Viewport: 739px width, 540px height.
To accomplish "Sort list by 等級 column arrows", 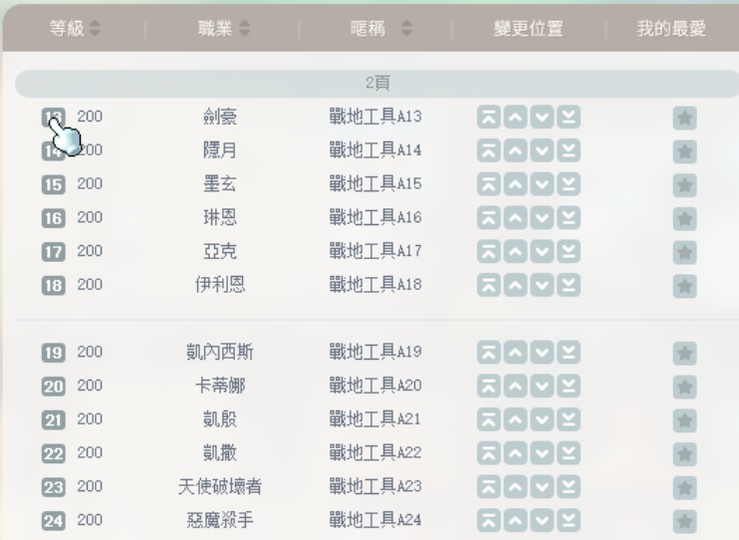I will coord(95,29).
